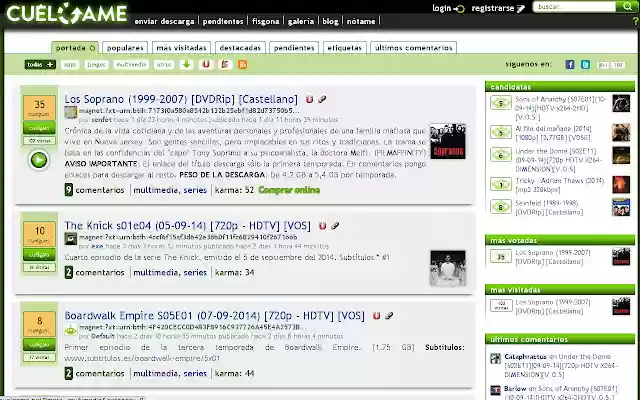This screenshot has width=640, height=400.
Task: Click magnet icon next to Boardwalk Empire title
Action: tap(376, 316)
